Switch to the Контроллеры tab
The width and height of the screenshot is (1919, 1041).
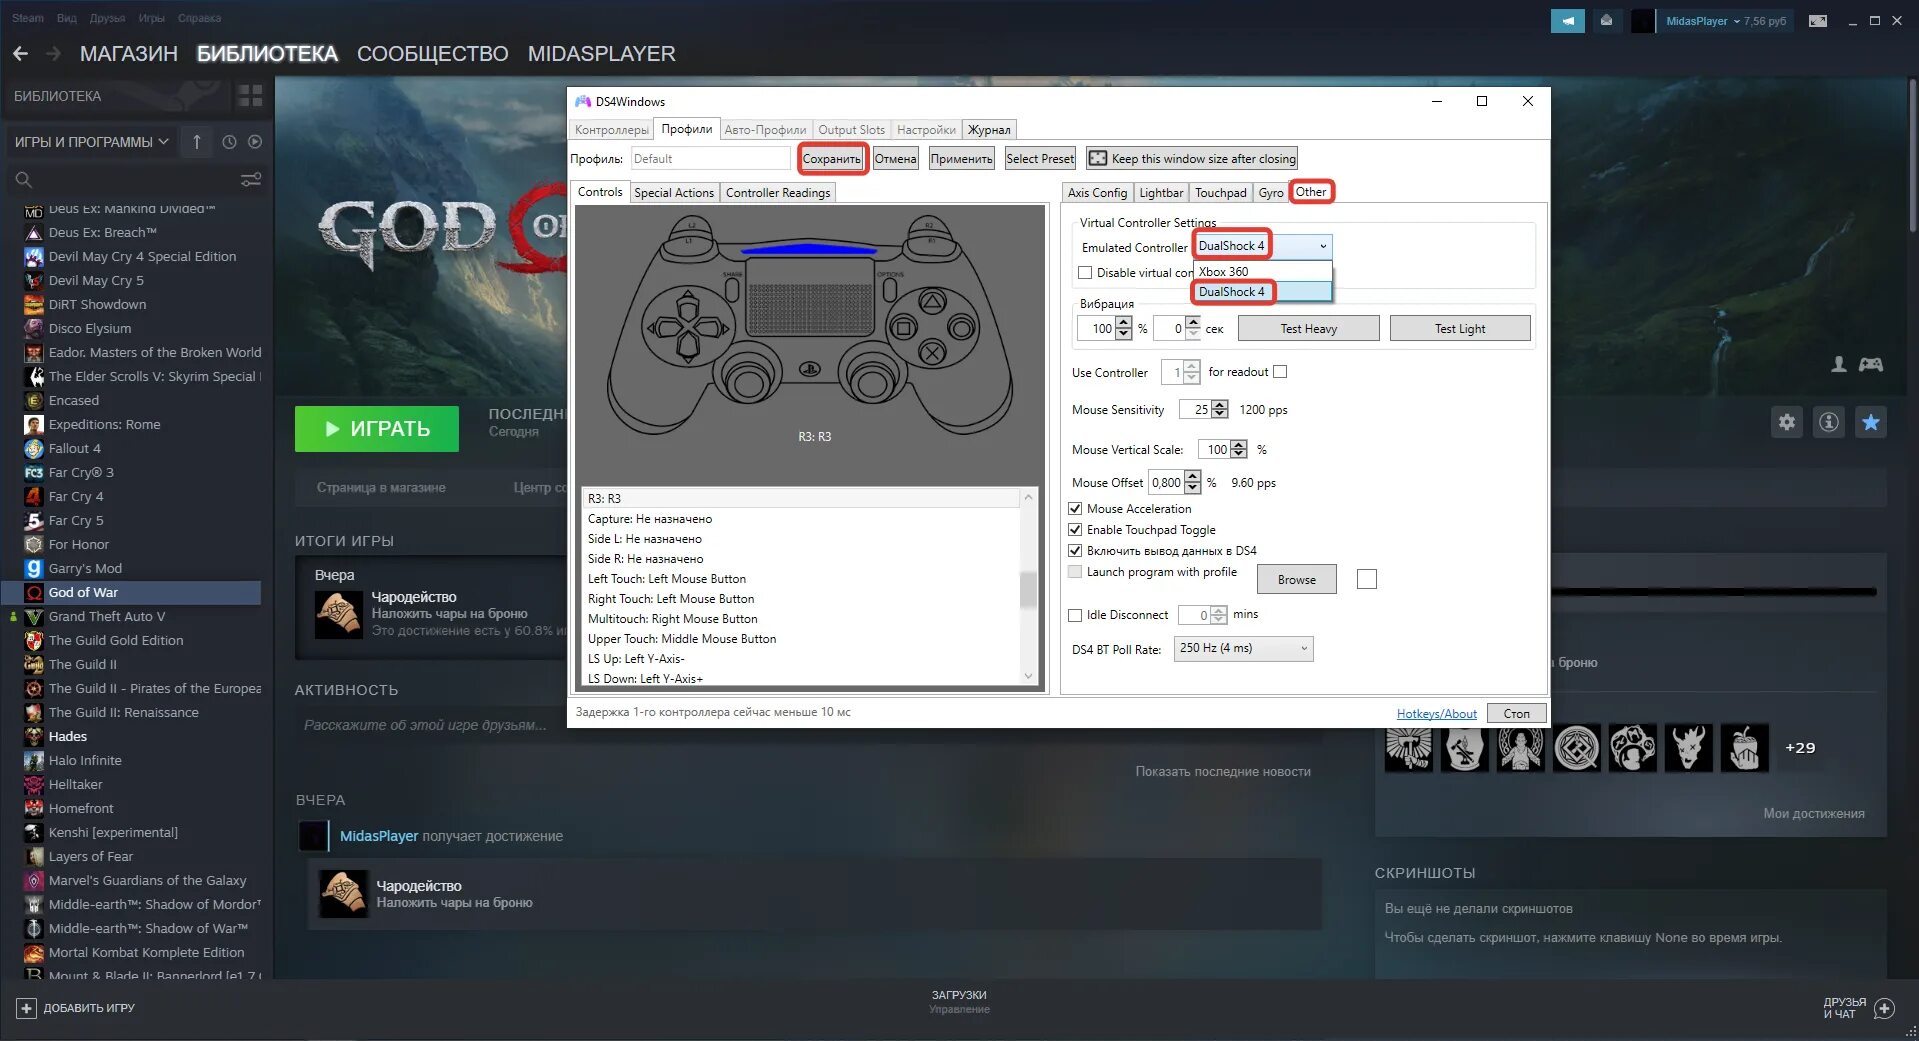[611, 130]
